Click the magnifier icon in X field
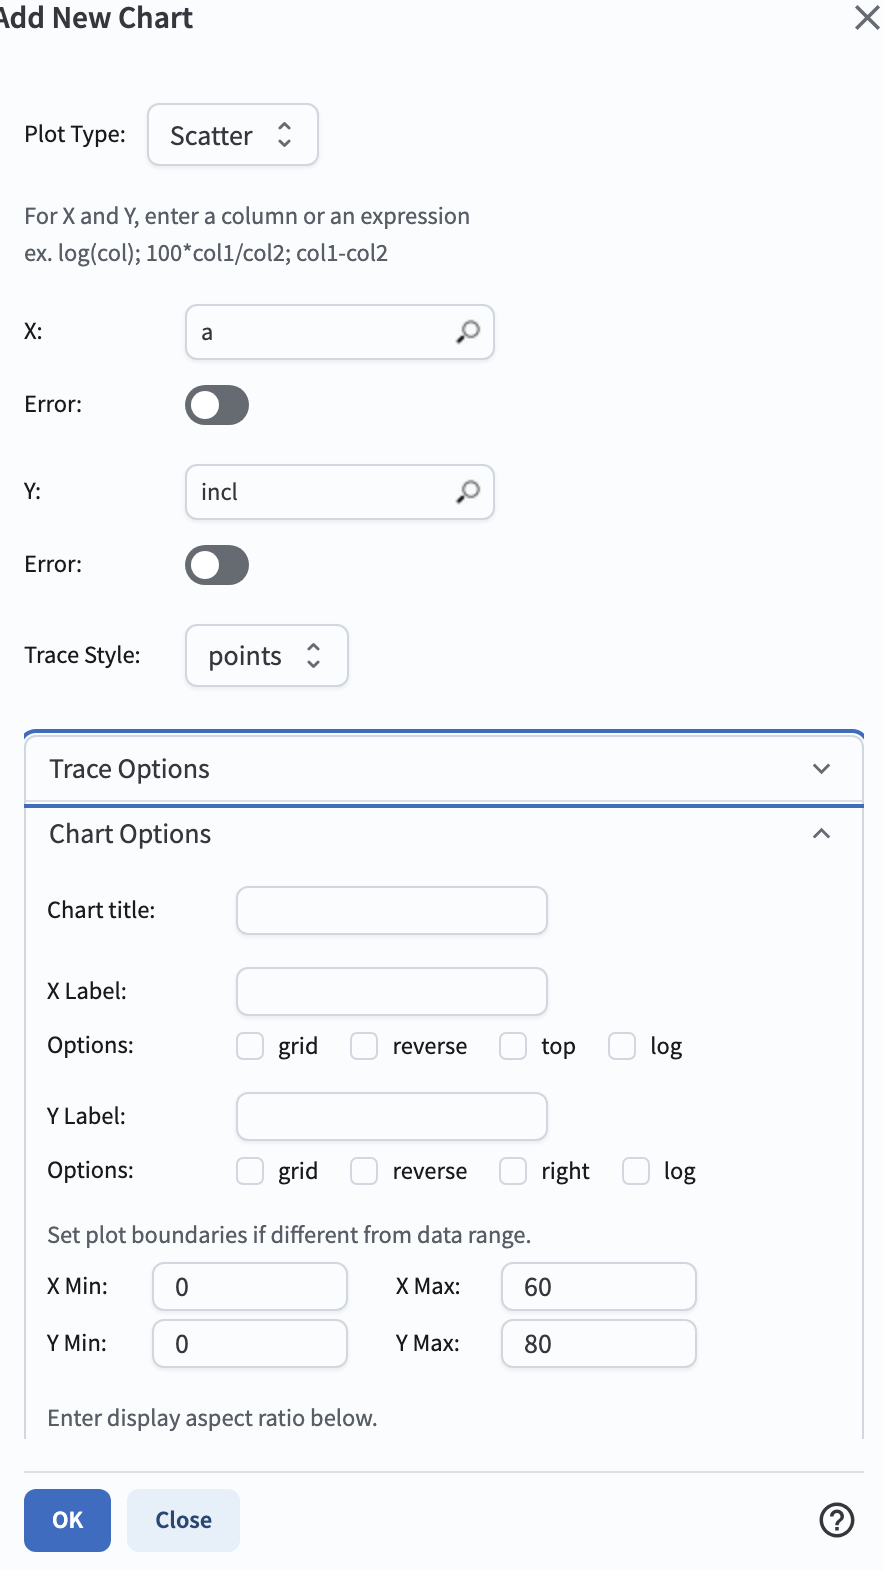 (468, 332)
